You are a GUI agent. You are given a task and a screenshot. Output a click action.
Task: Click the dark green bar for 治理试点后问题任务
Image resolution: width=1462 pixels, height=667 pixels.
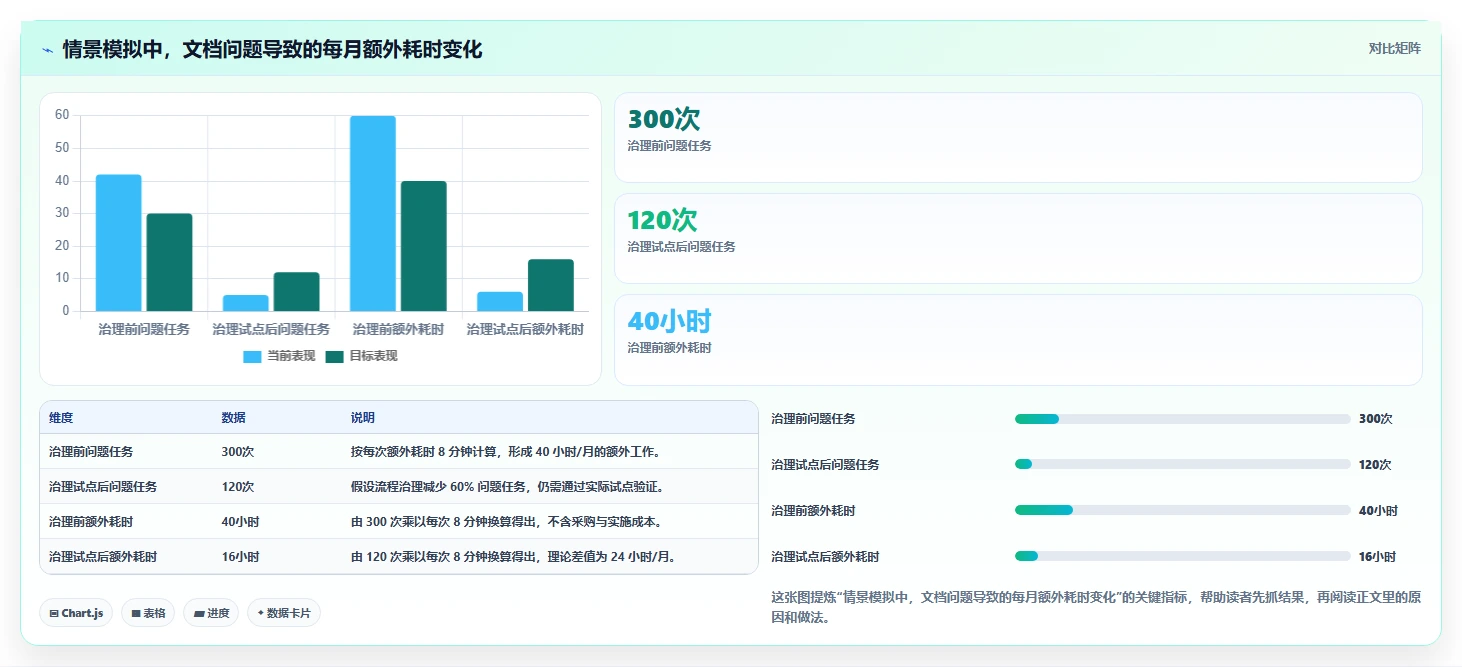[297, 292]
